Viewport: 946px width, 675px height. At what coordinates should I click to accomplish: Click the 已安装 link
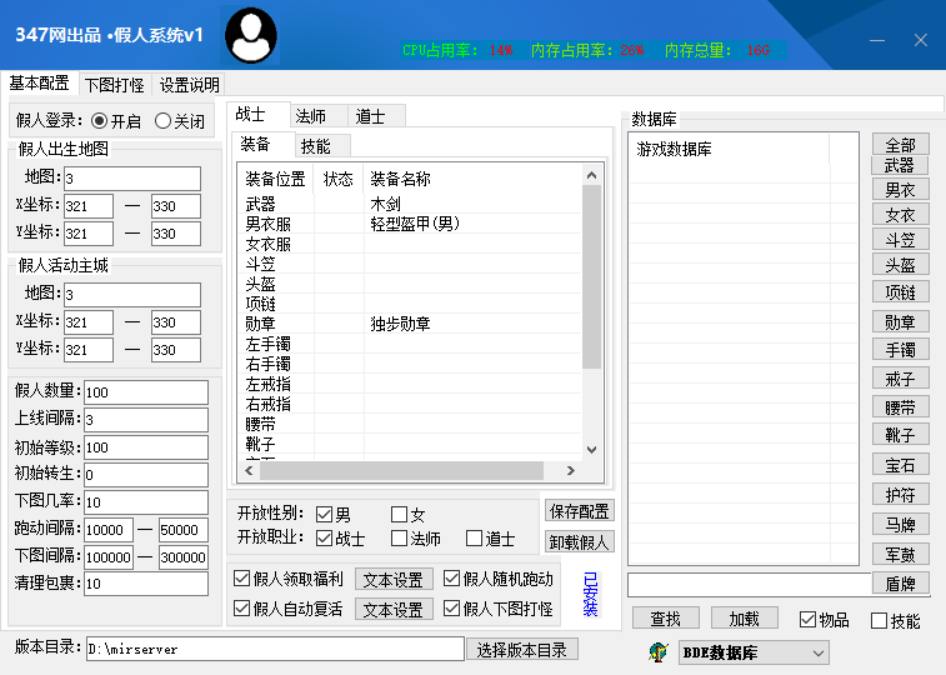pos(590,594)
